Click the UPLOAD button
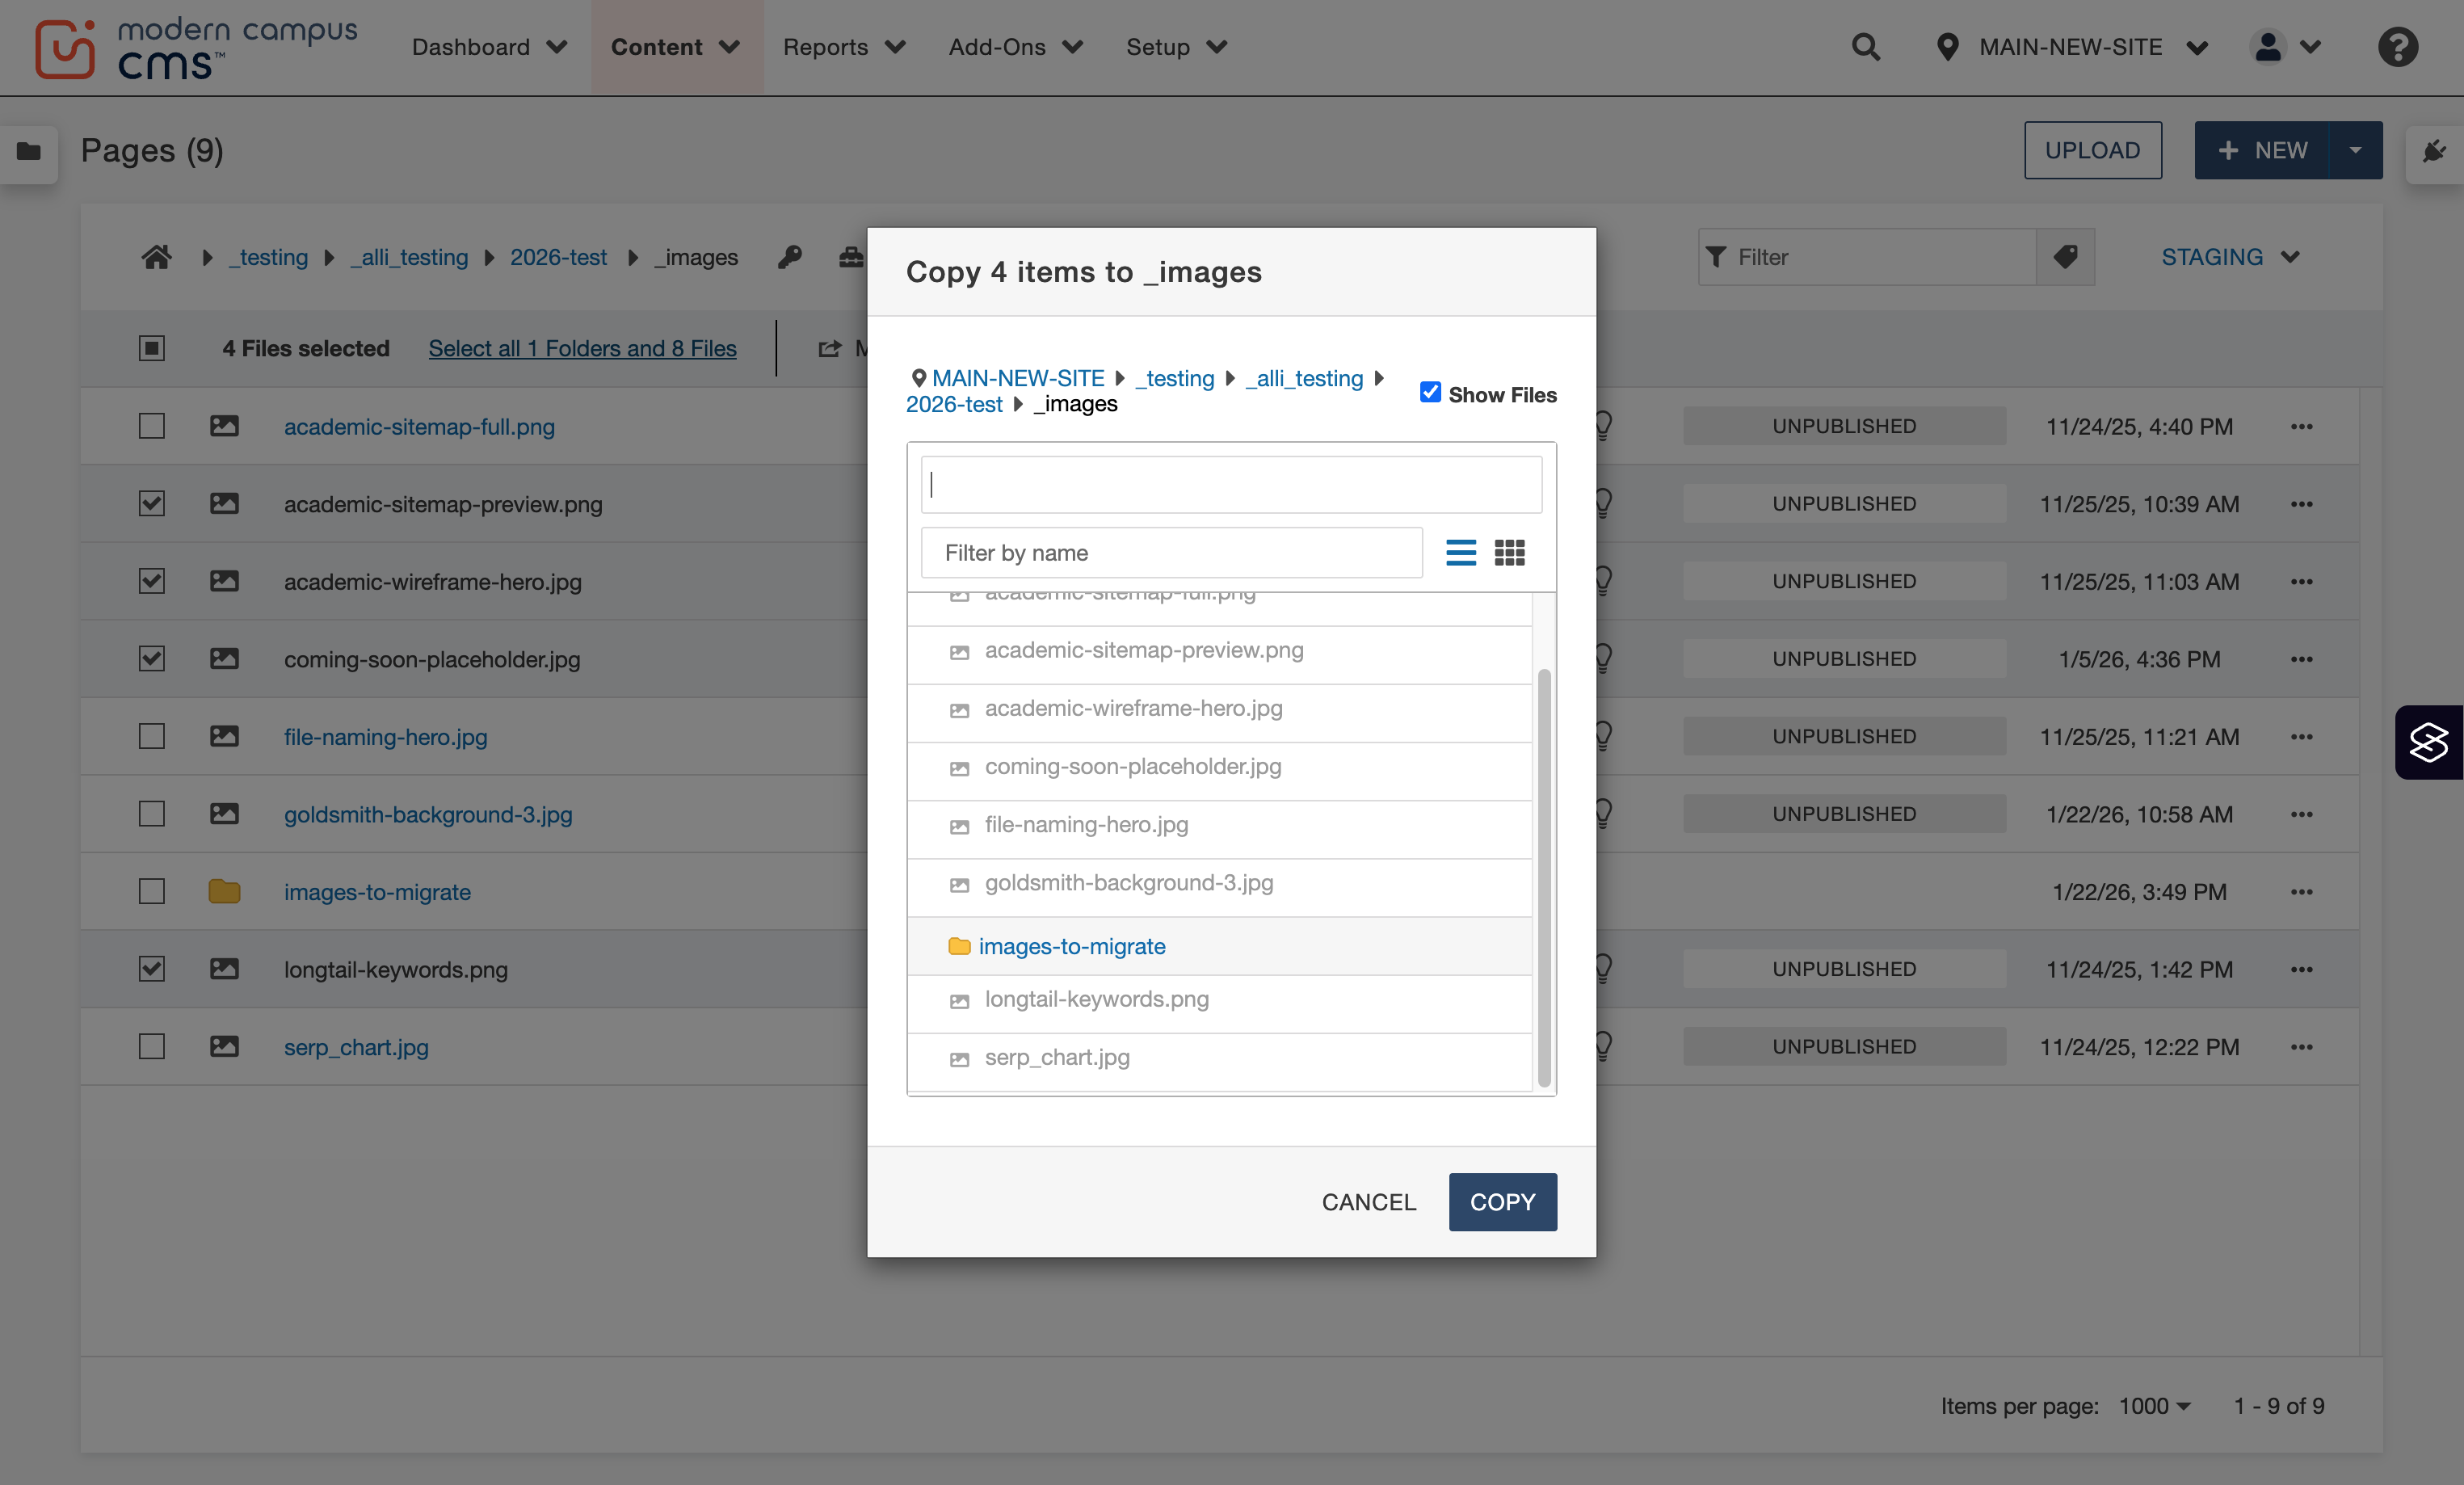This screenshot has width=2464, height=1485. pyautogui.click(x=2092, y=151)
